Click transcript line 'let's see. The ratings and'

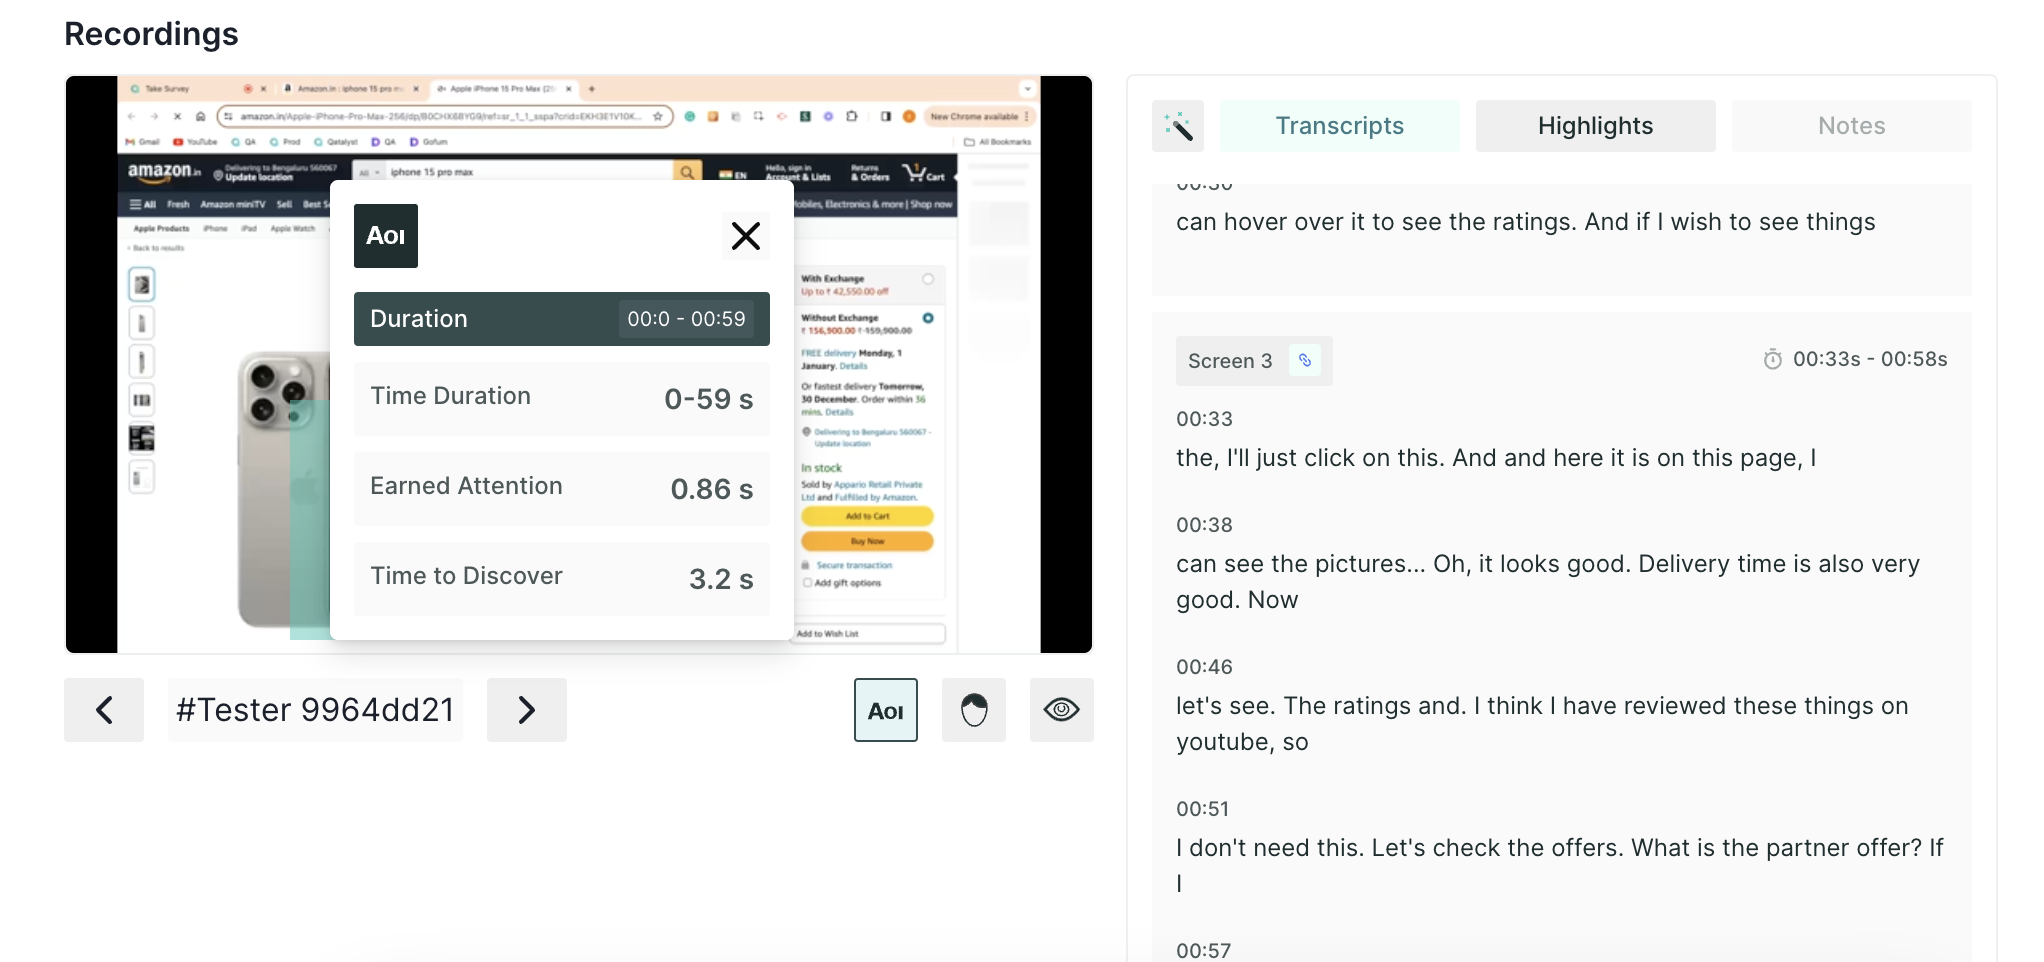1542,724
